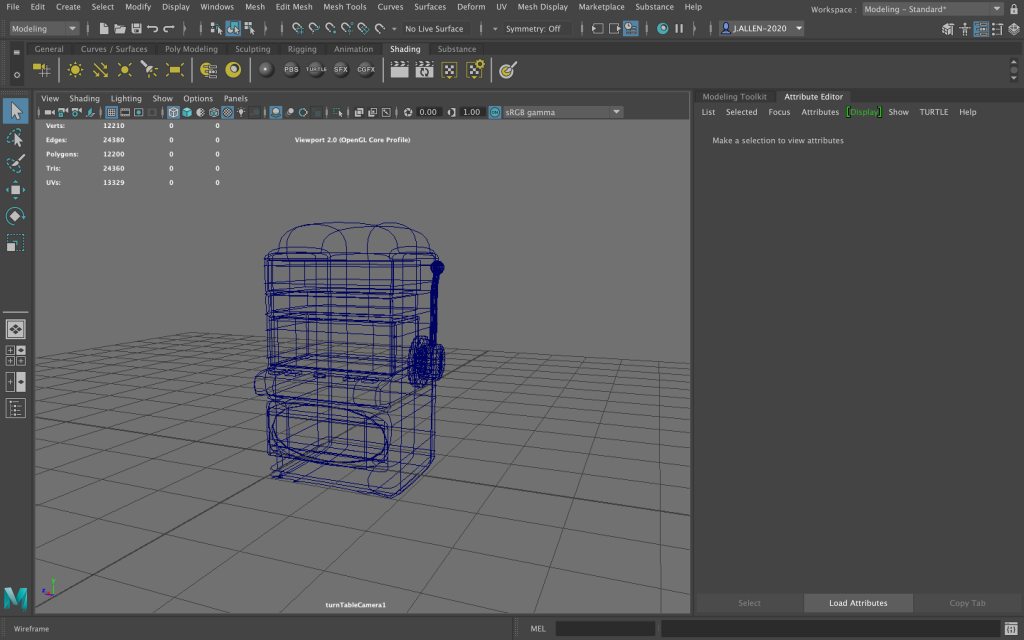1024x640 pixels.
Task: Open the Outliner from the left sidebar
Action: pyautogui.click(x=16, y=408)
